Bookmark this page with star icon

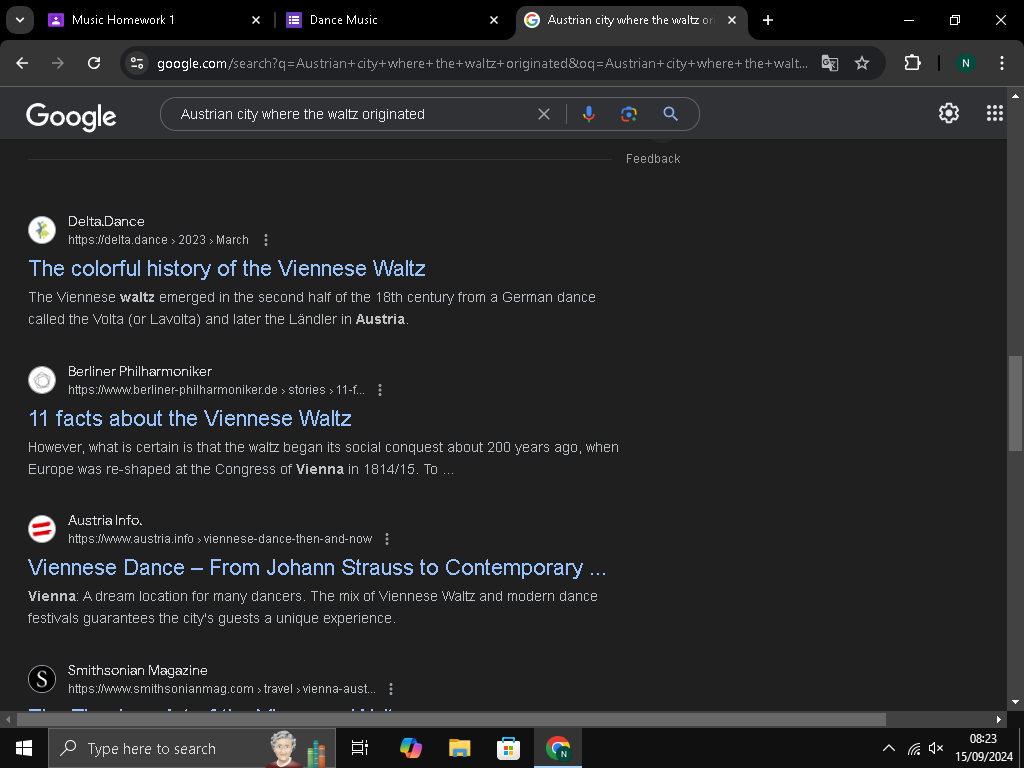862,63
